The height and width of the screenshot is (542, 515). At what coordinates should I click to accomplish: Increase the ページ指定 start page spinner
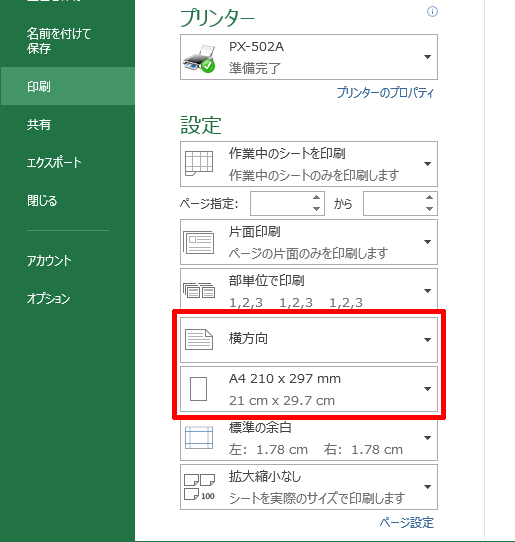pyautogui.click(x=316, y=198)
